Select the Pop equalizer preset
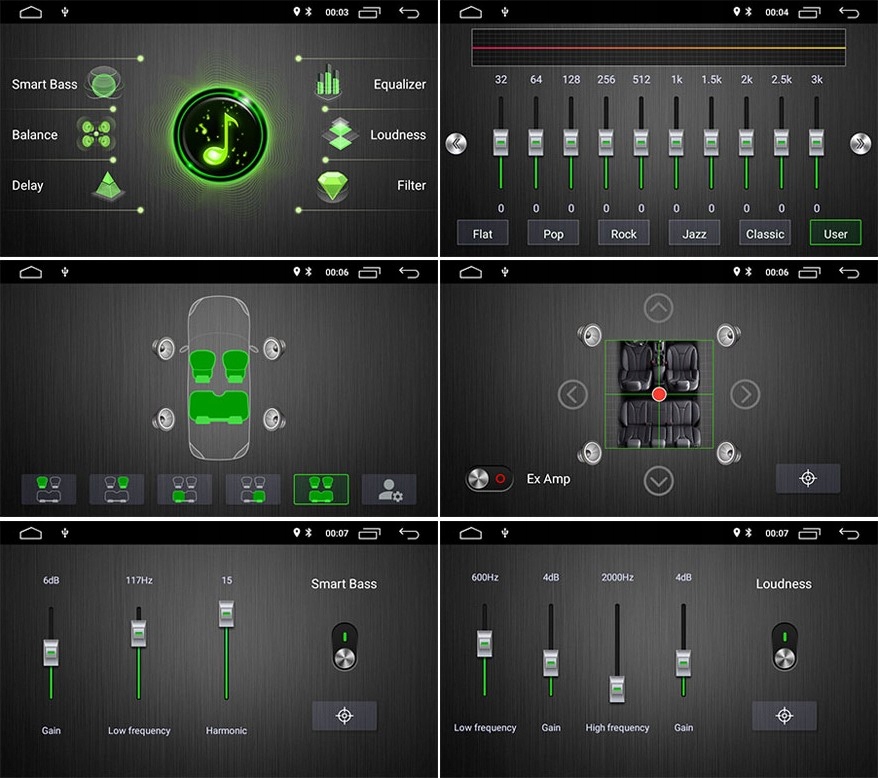Viewport: 878px width, 778px height. point(553,233)
